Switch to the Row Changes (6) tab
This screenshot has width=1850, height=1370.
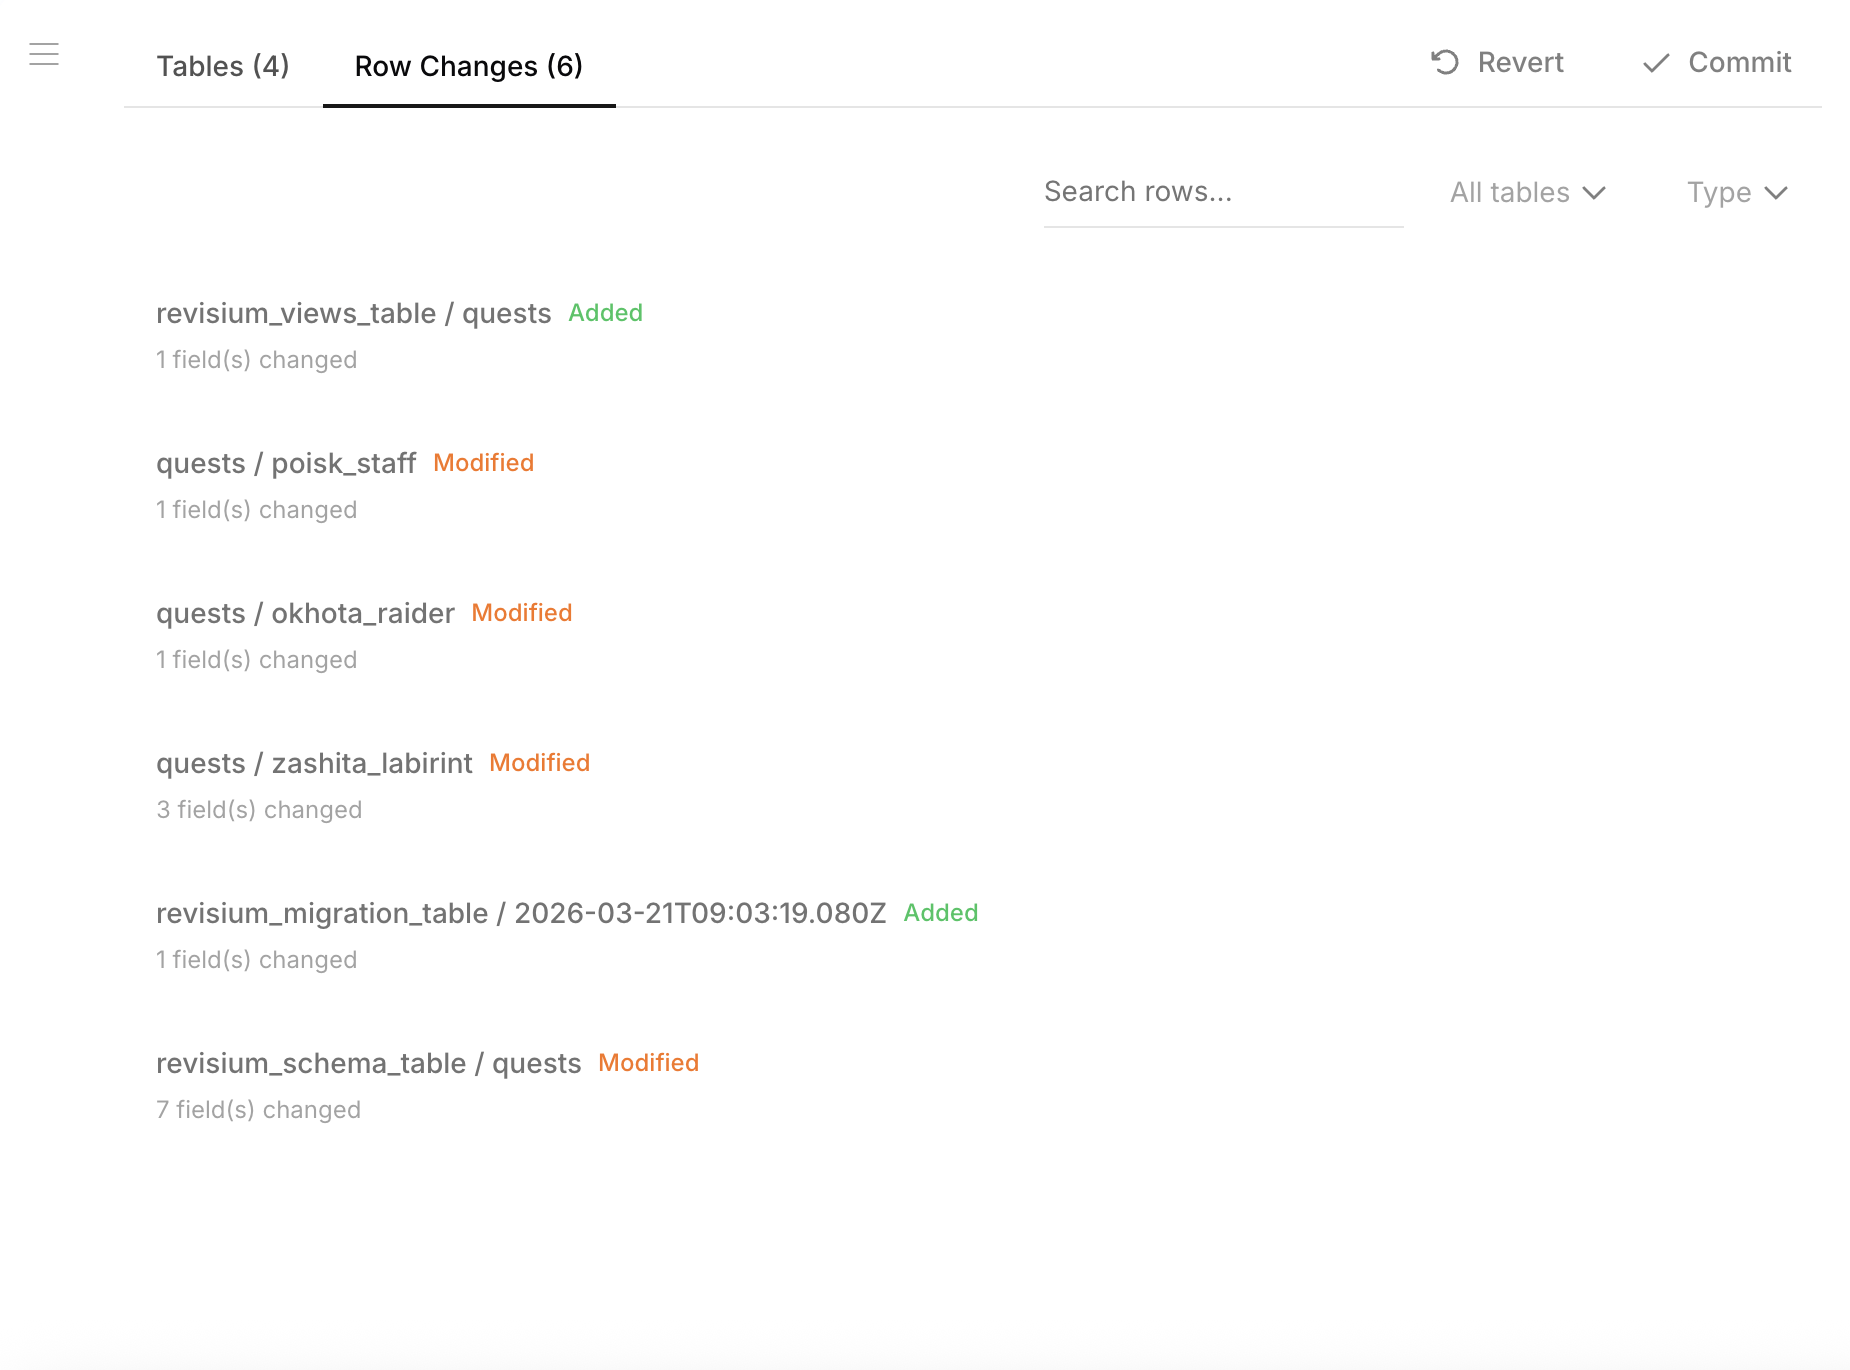point(468,66)
